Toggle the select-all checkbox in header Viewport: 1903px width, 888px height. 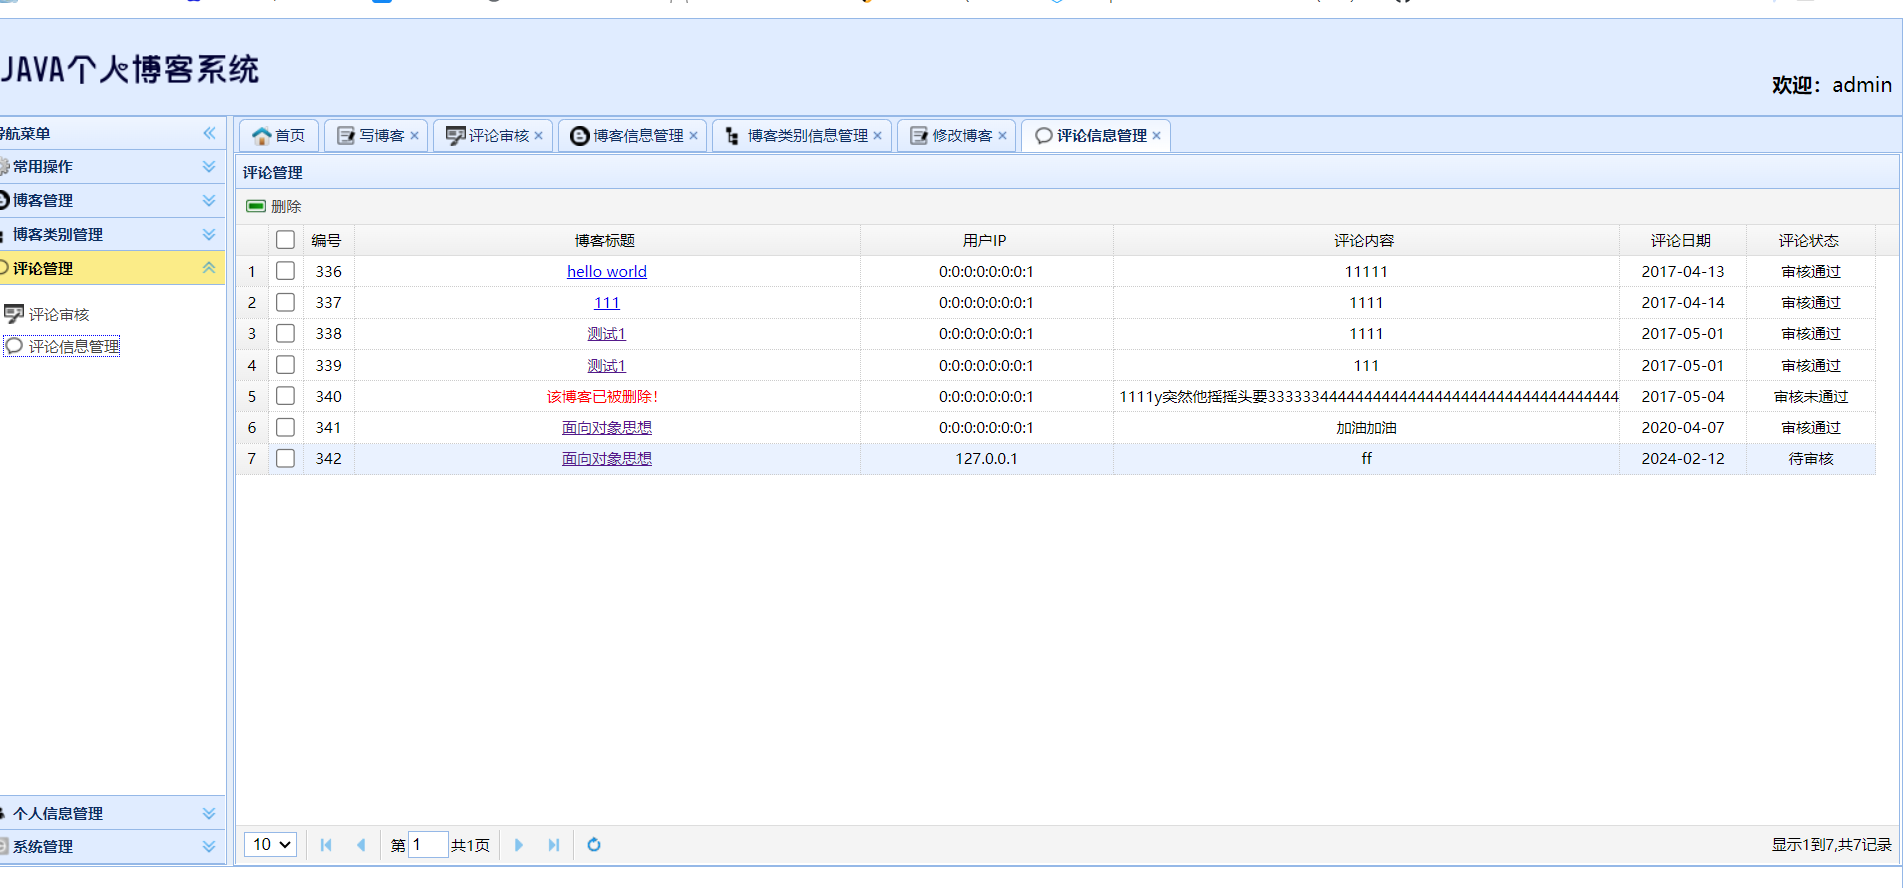(285, 240)
